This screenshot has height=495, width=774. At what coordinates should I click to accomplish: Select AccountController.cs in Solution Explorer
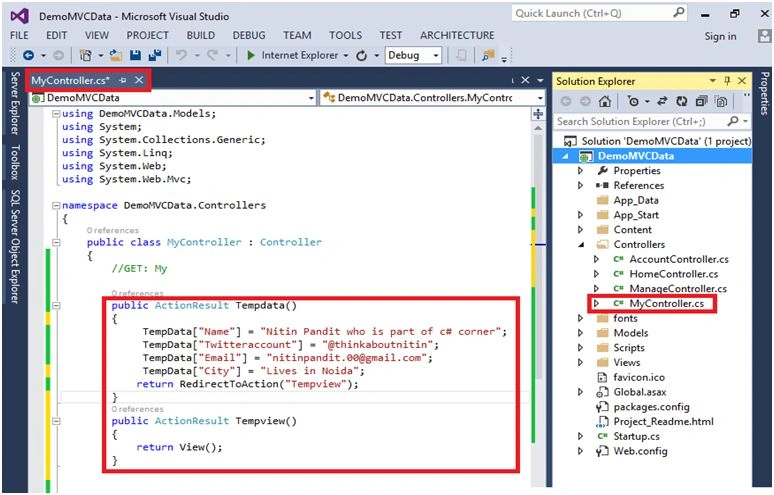point(679,259)
